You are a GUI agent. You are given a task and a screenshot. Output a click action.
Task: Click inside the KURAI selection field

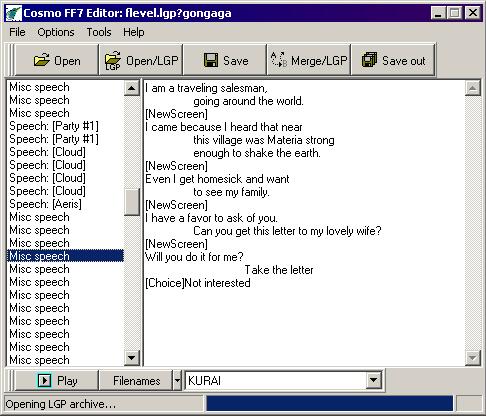point(276,380)
